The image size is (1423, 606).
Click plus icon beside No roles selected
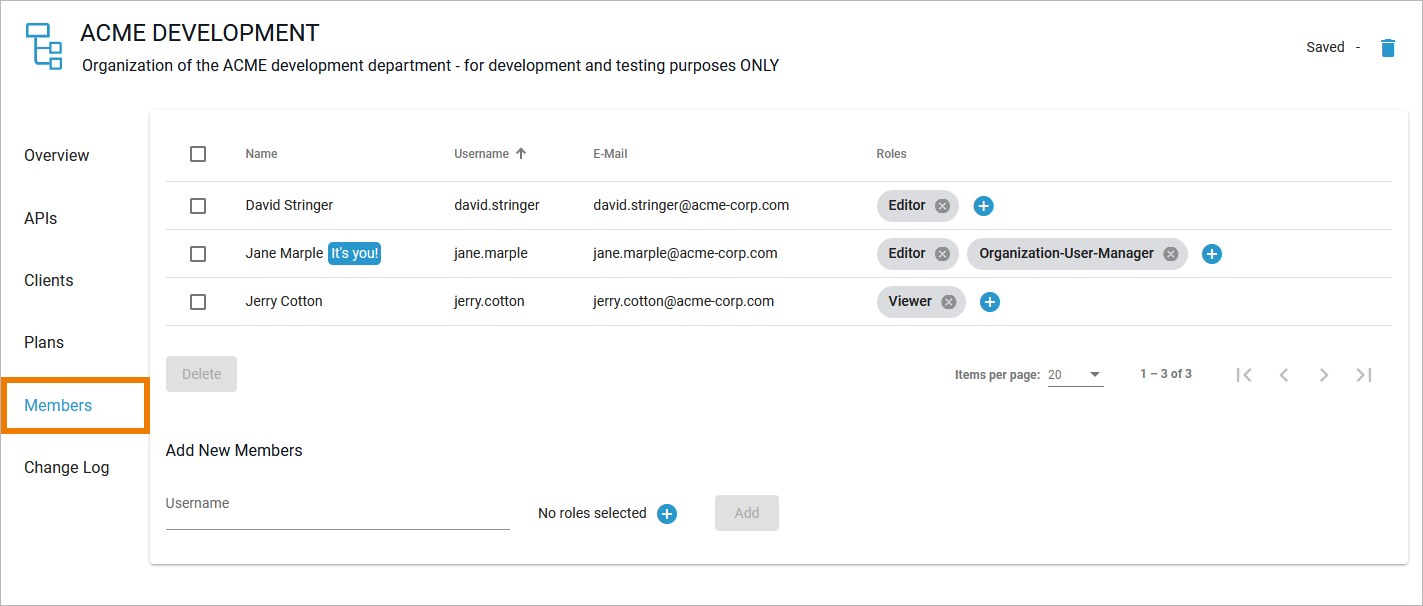[x=667, y=514]
